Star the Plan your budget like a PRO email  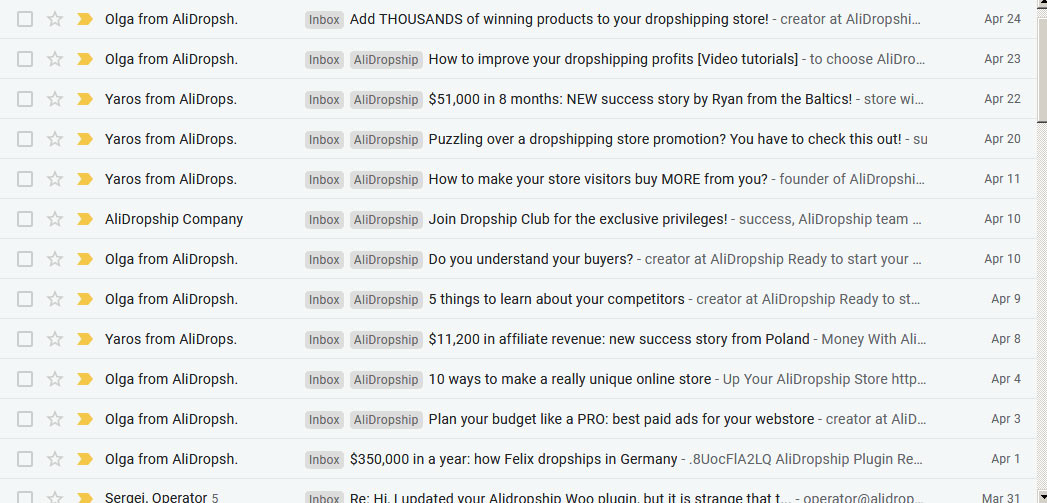tap(55, 420)
